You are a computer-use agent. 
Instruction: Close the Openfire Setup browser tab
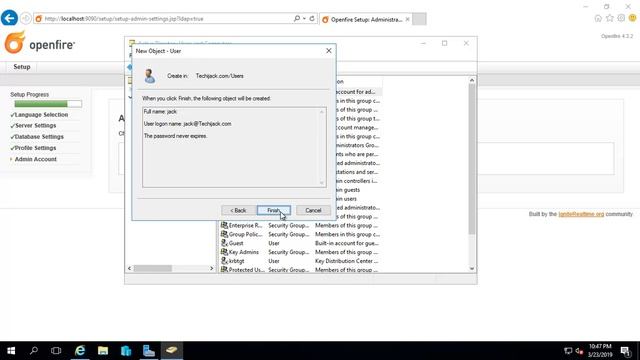coord(407,19)
